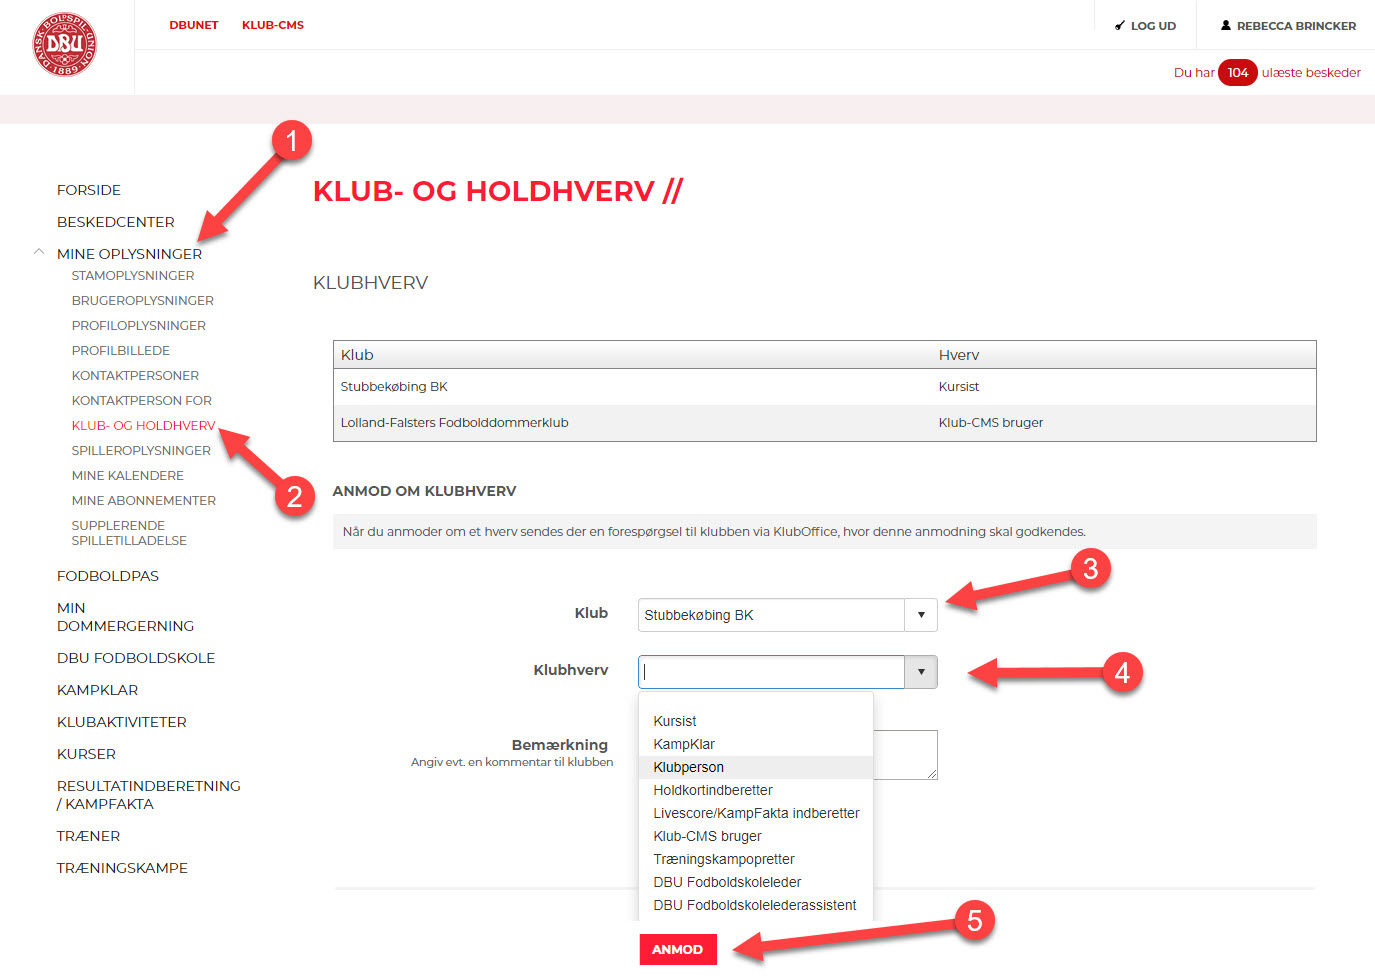Click the Klubhverv text input
Image resolution: width=1375 pixels, height=980 pixels.
(x=771, y=672)
